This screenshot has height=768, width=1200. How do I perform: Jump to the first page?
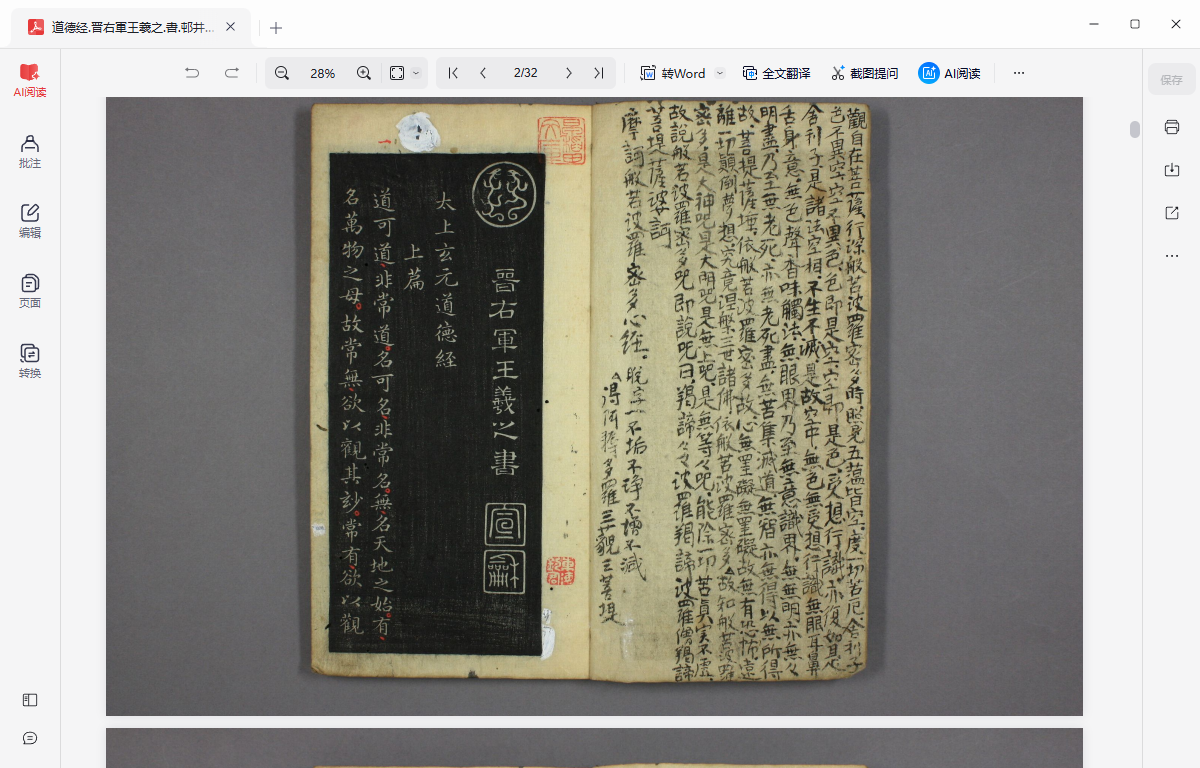pos(453,73)
